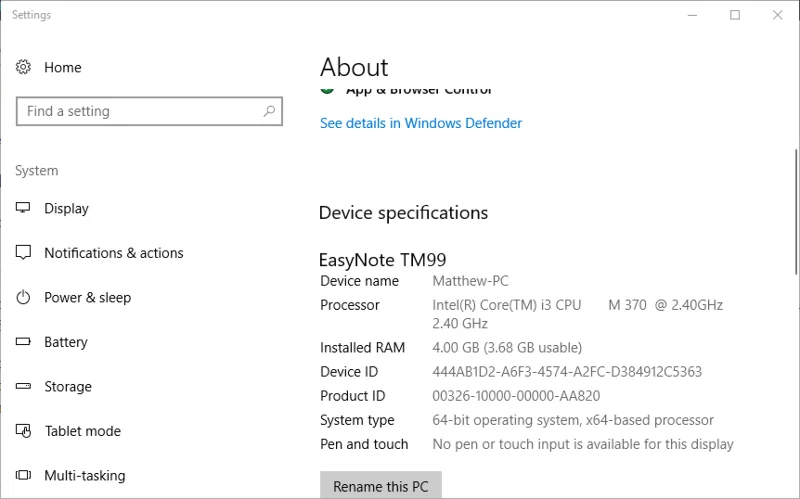Screen dimensions: 800x499
Task: Click the Home gear icon
Action: click(x=23, y=67)
